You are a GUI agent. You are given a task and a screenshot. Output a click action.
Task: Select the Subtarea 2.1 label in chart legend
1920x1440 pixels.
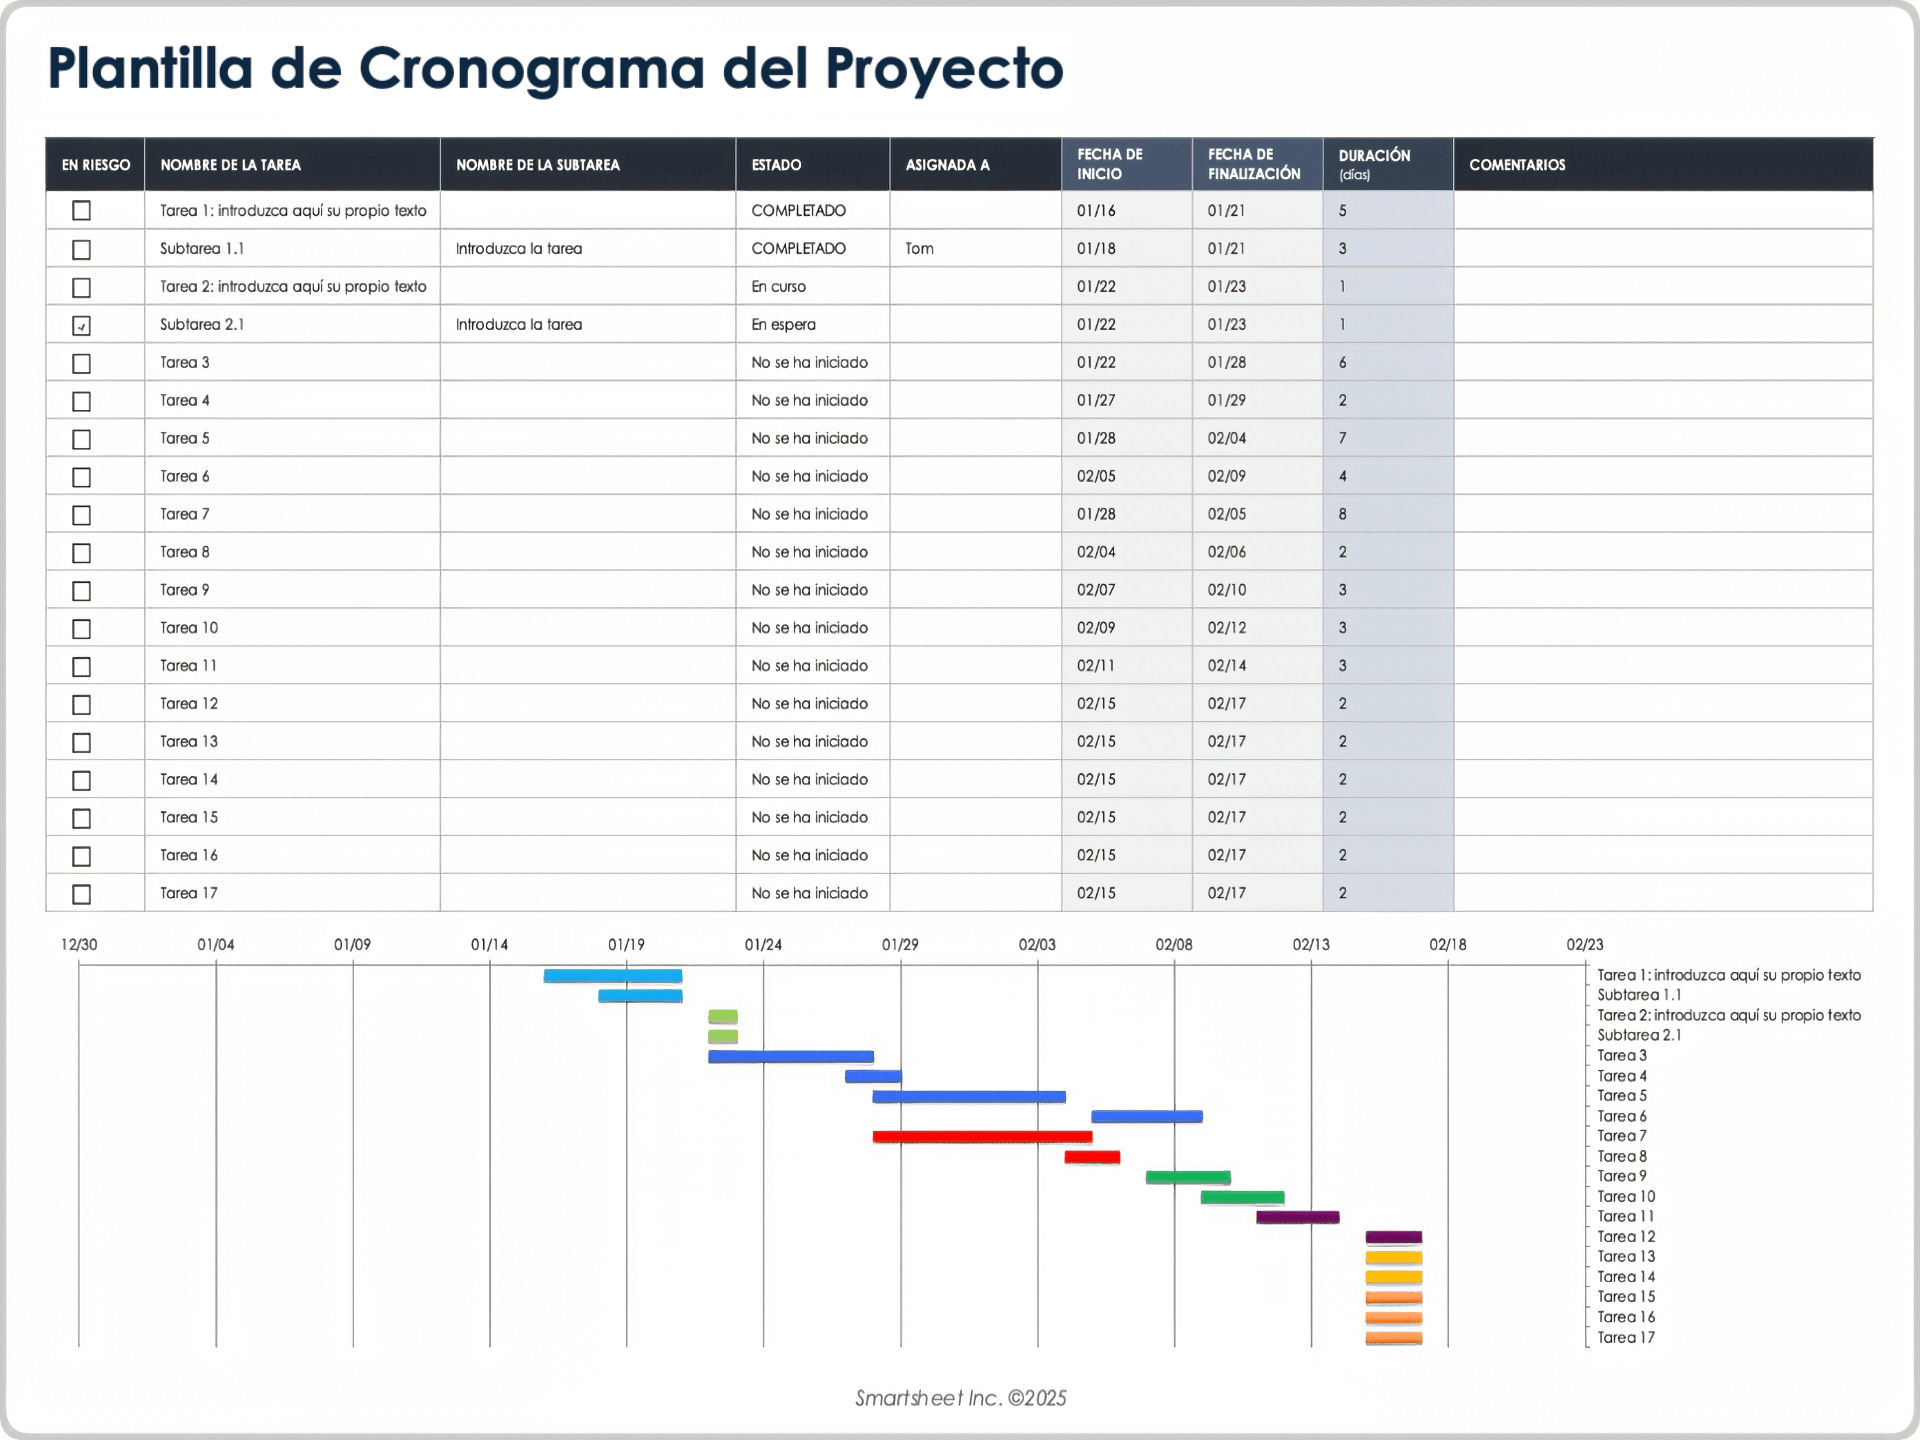(x=1639, y=1035)
